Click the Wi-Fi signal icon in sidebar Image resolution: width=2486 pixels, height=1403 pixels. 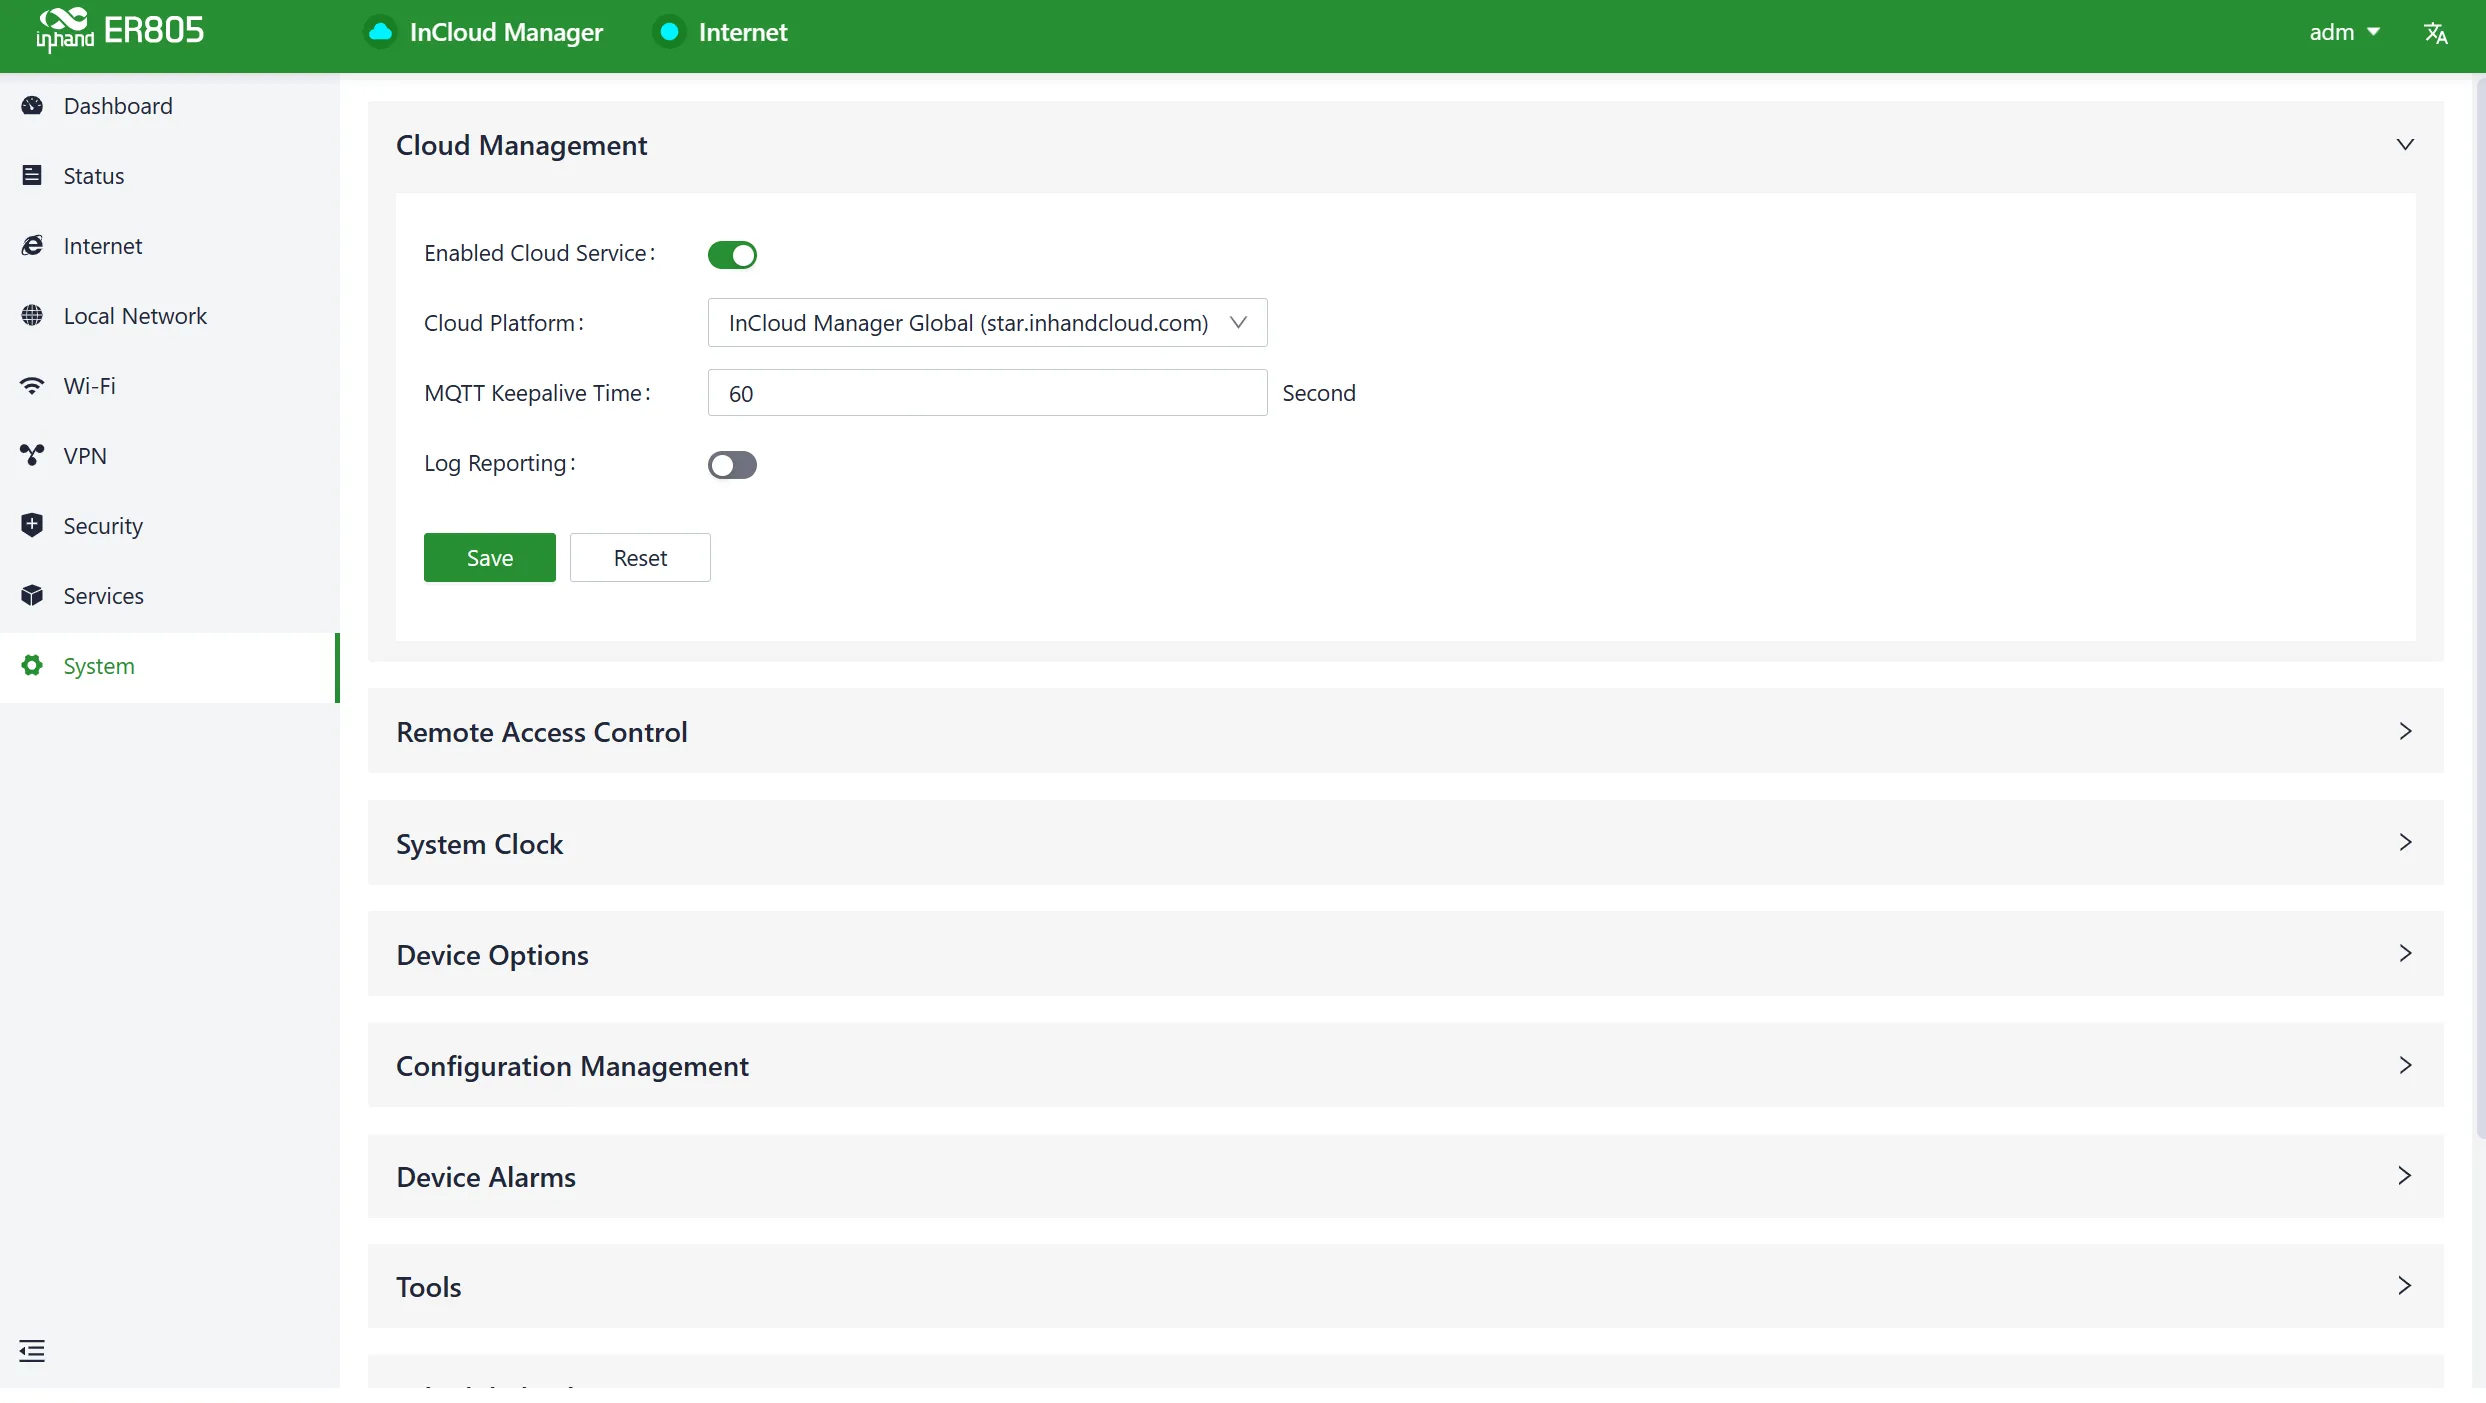[x=32, y=386]
